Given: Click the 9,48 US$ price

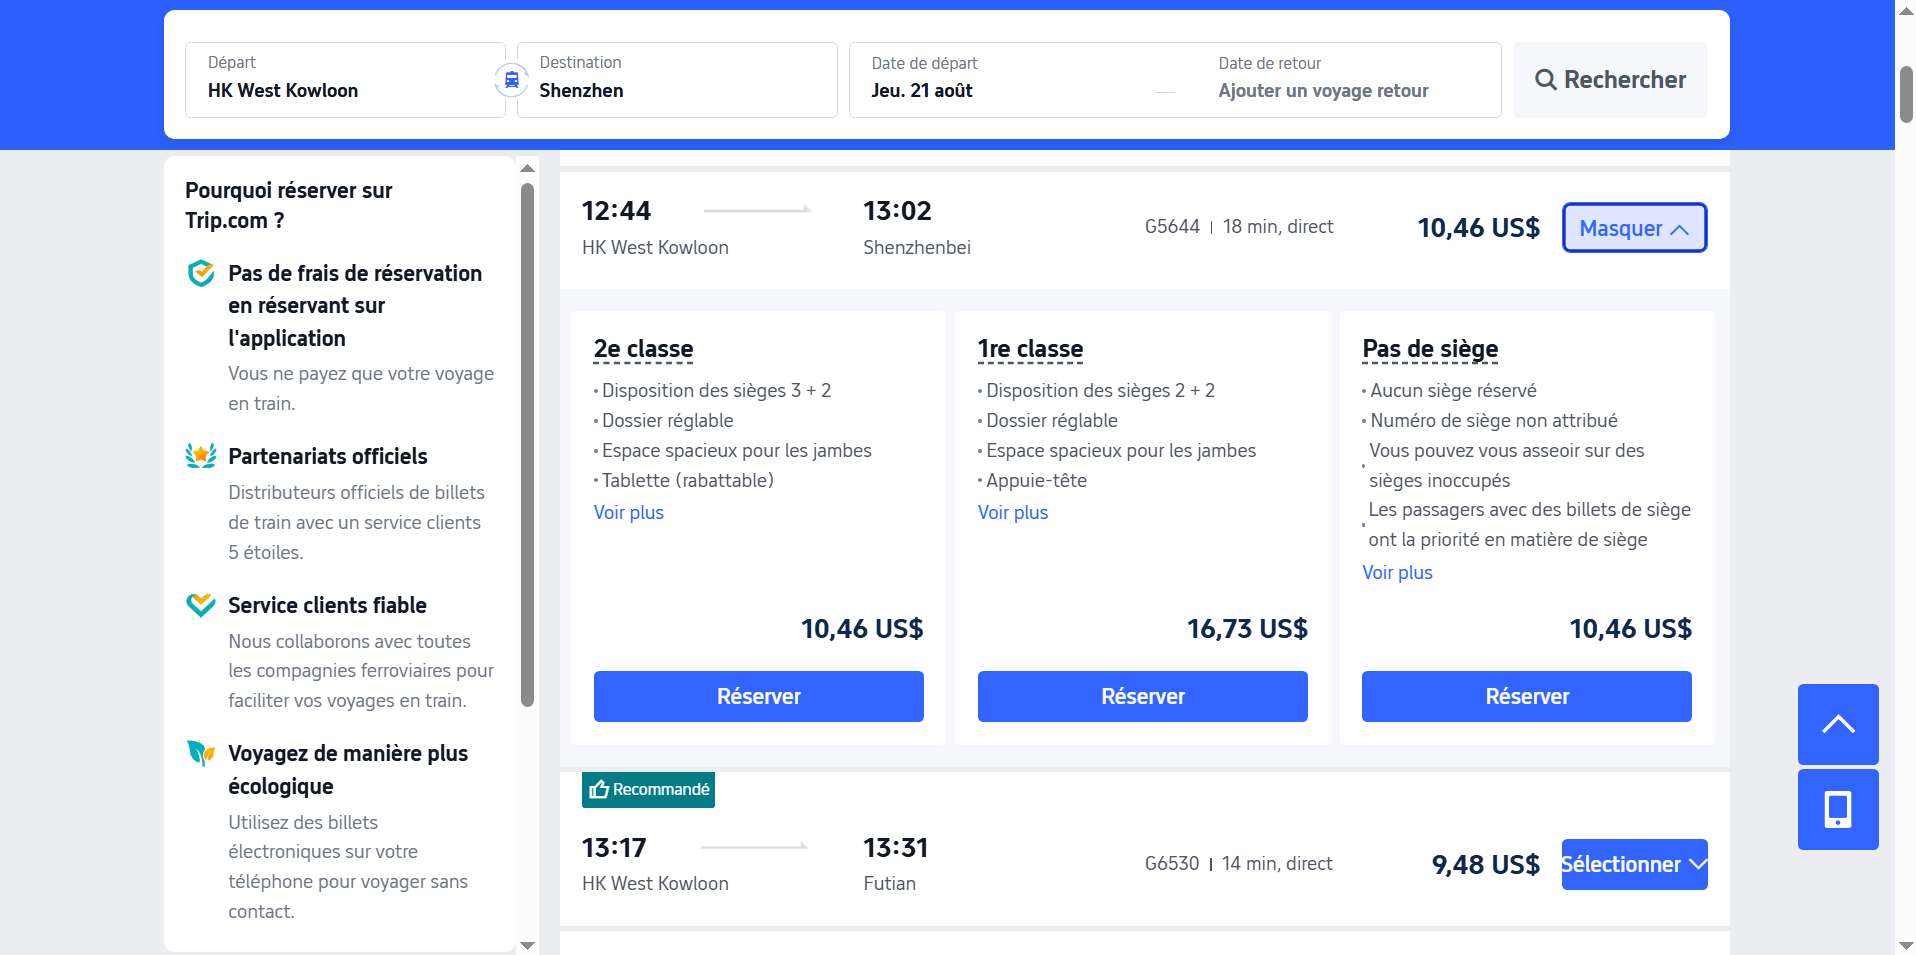Looking at the screenshot, I should 1486,864.
